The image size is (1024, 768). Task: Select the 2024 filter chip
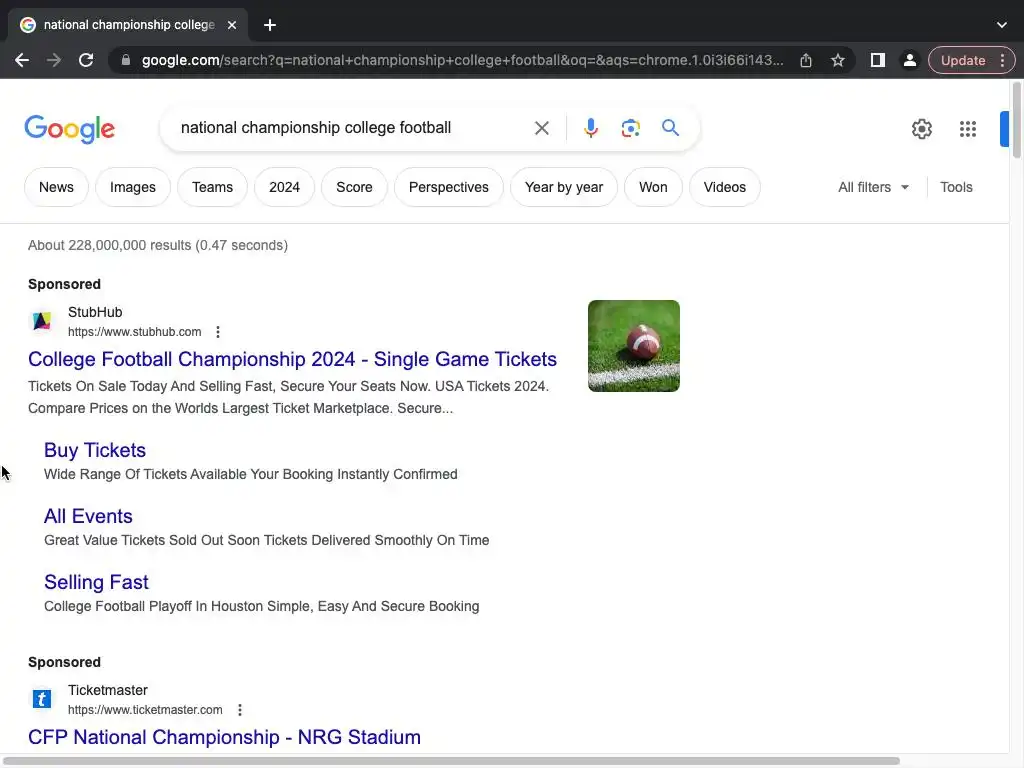[284, 187]
